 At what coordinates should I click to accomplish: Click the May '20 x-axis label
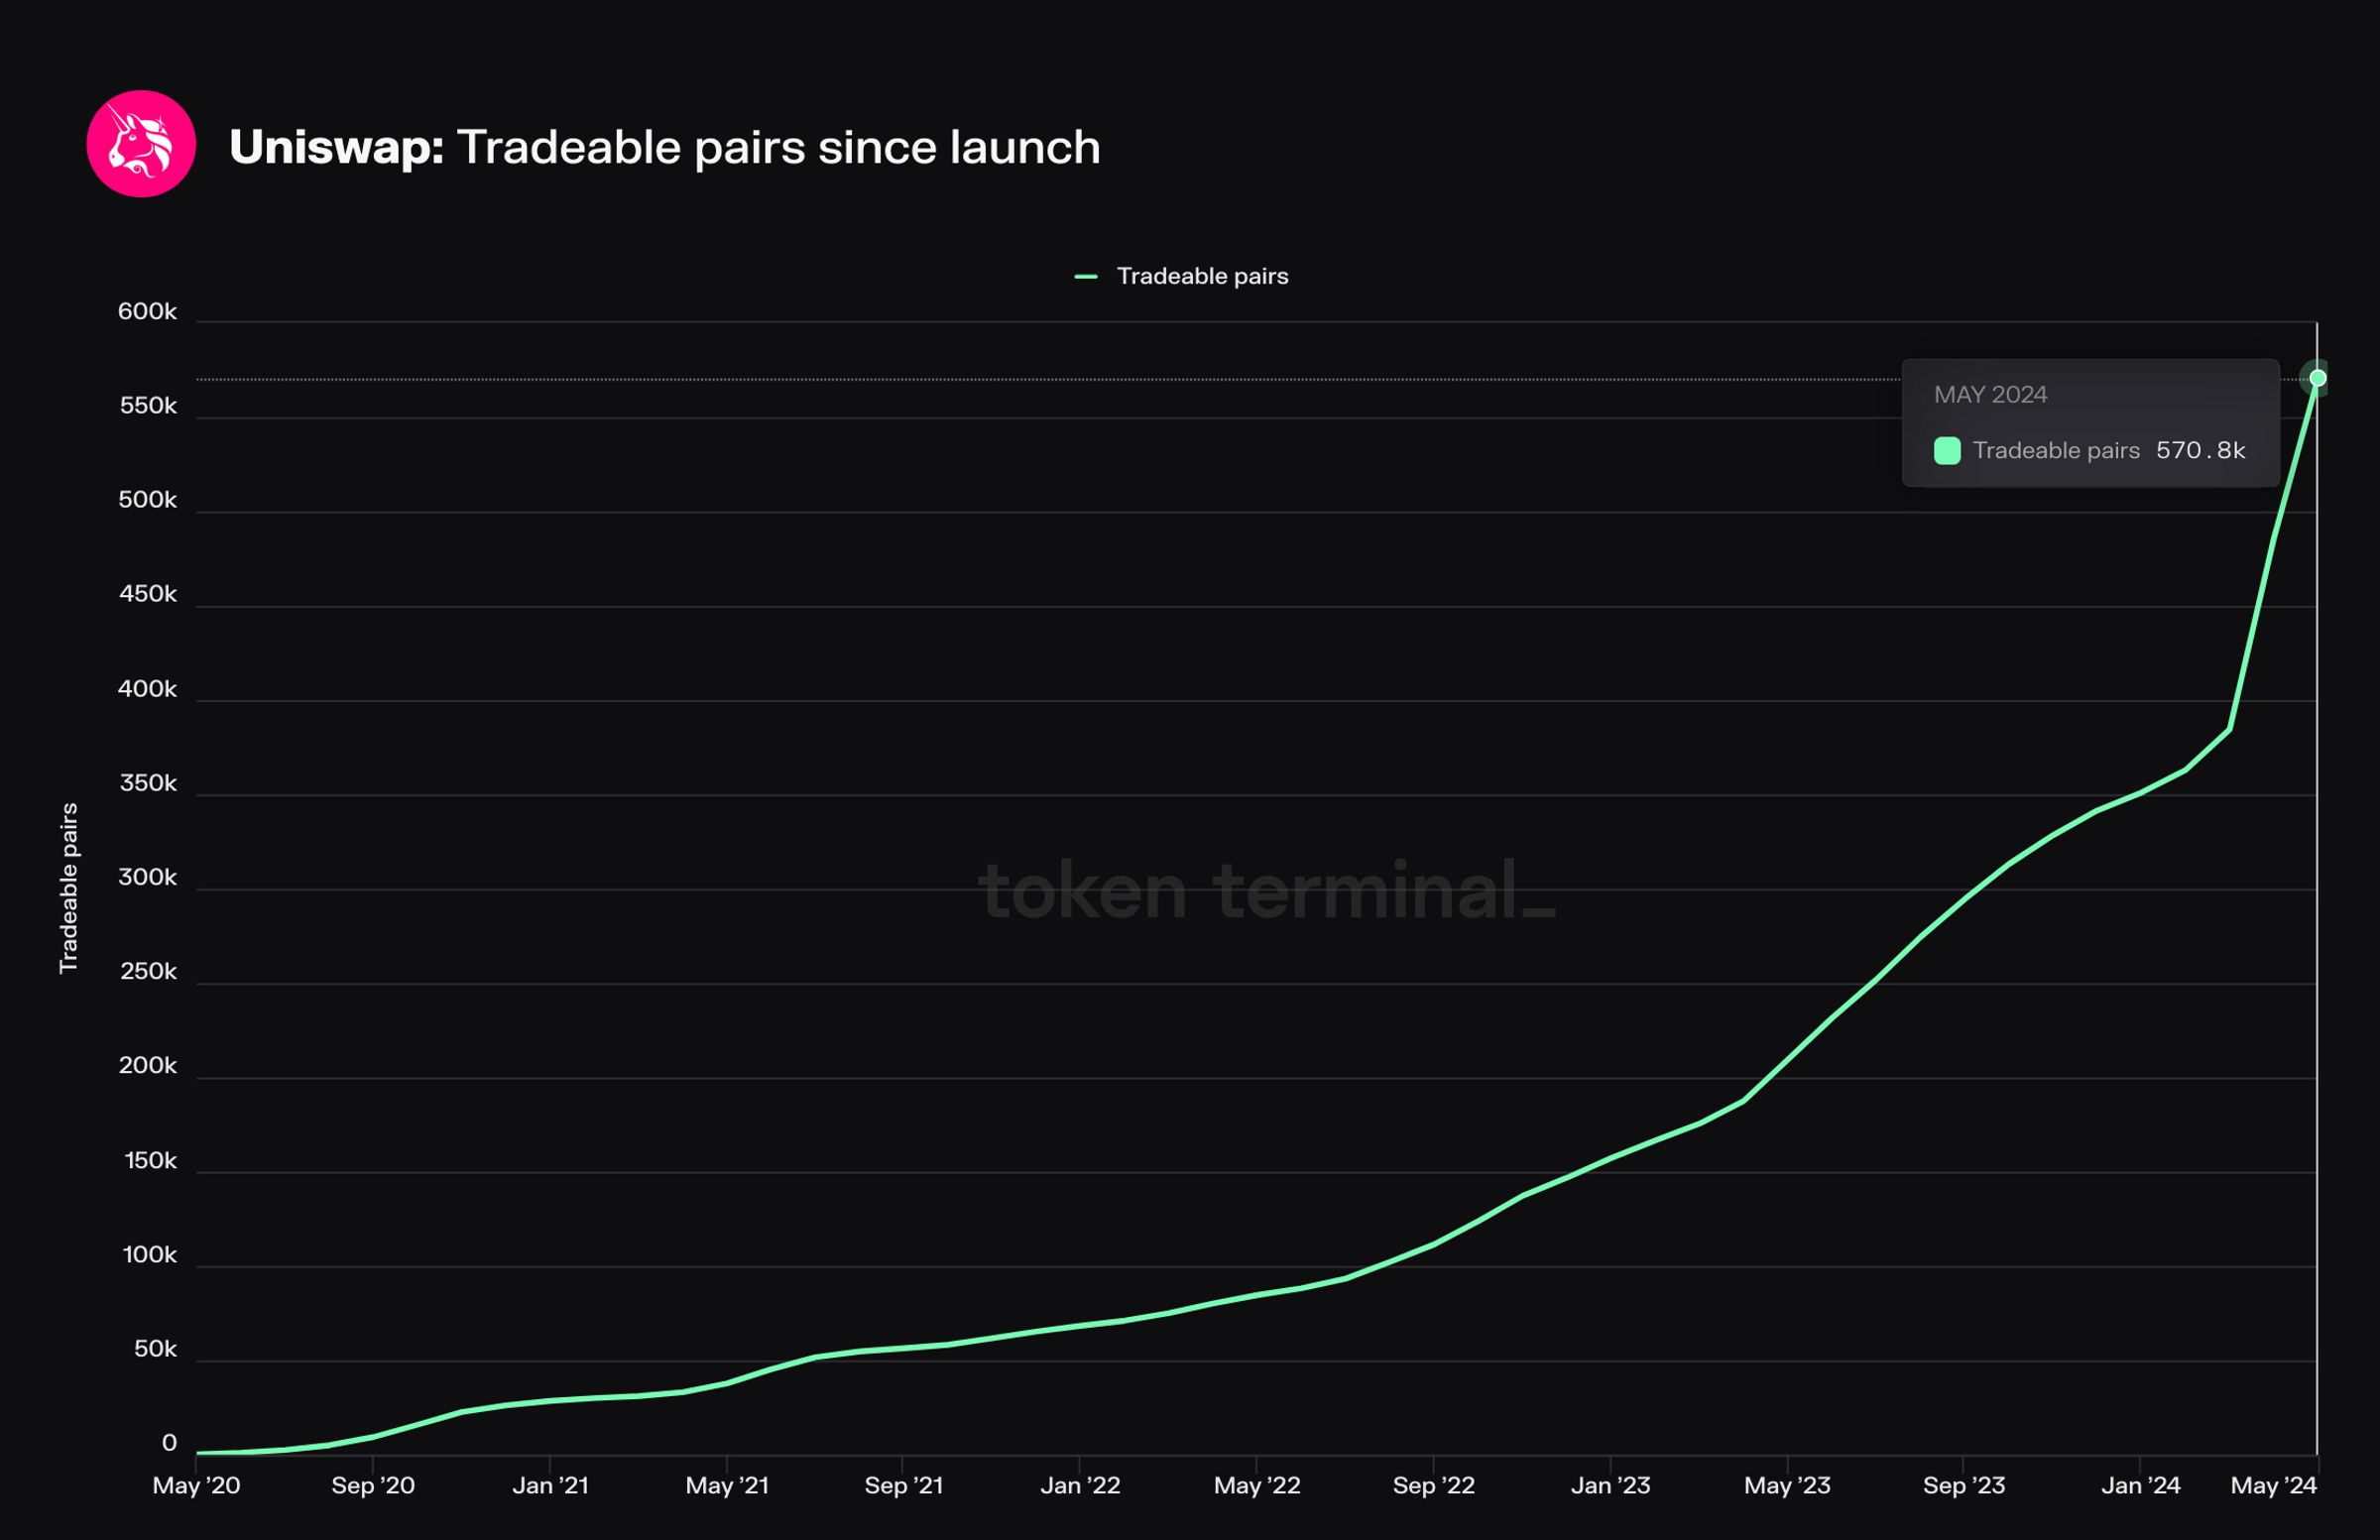tap(196, 1485)
